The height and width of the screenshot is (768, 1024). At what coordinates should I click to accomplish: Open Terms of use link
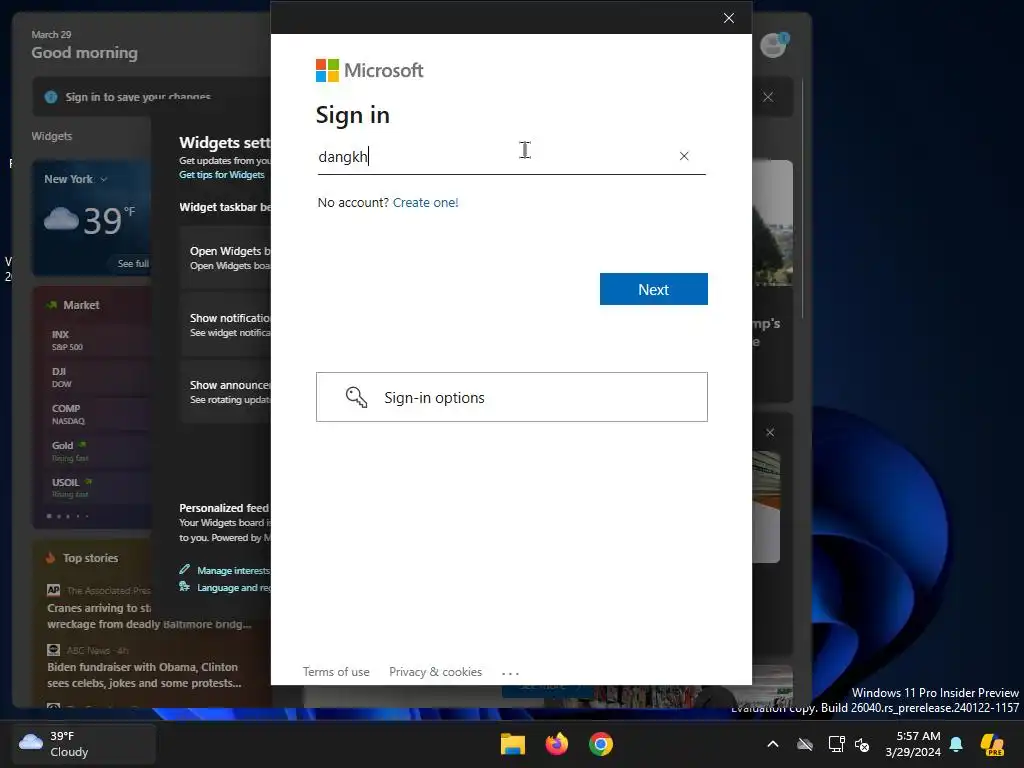pos(336,671)
